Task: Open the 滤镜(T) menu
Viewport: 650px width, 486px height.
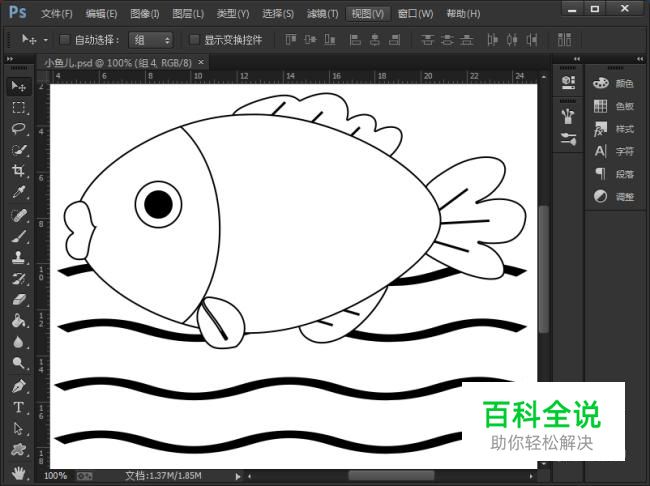Action: (x=322, y=14)
